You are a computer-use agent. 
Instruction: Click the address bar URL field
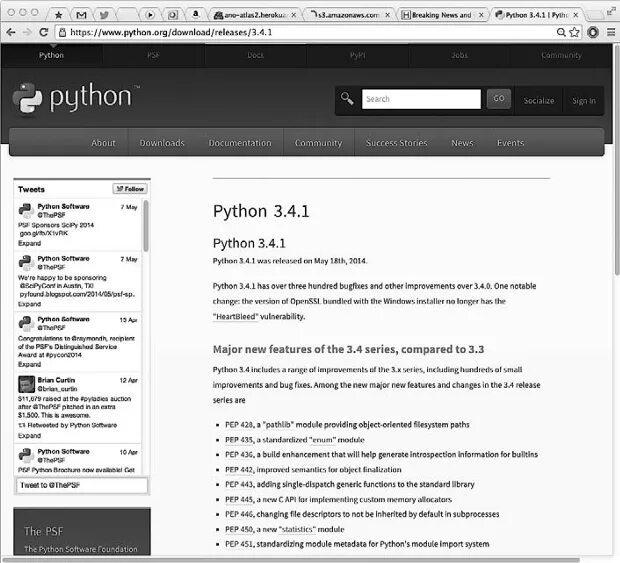tap(308, 32)
